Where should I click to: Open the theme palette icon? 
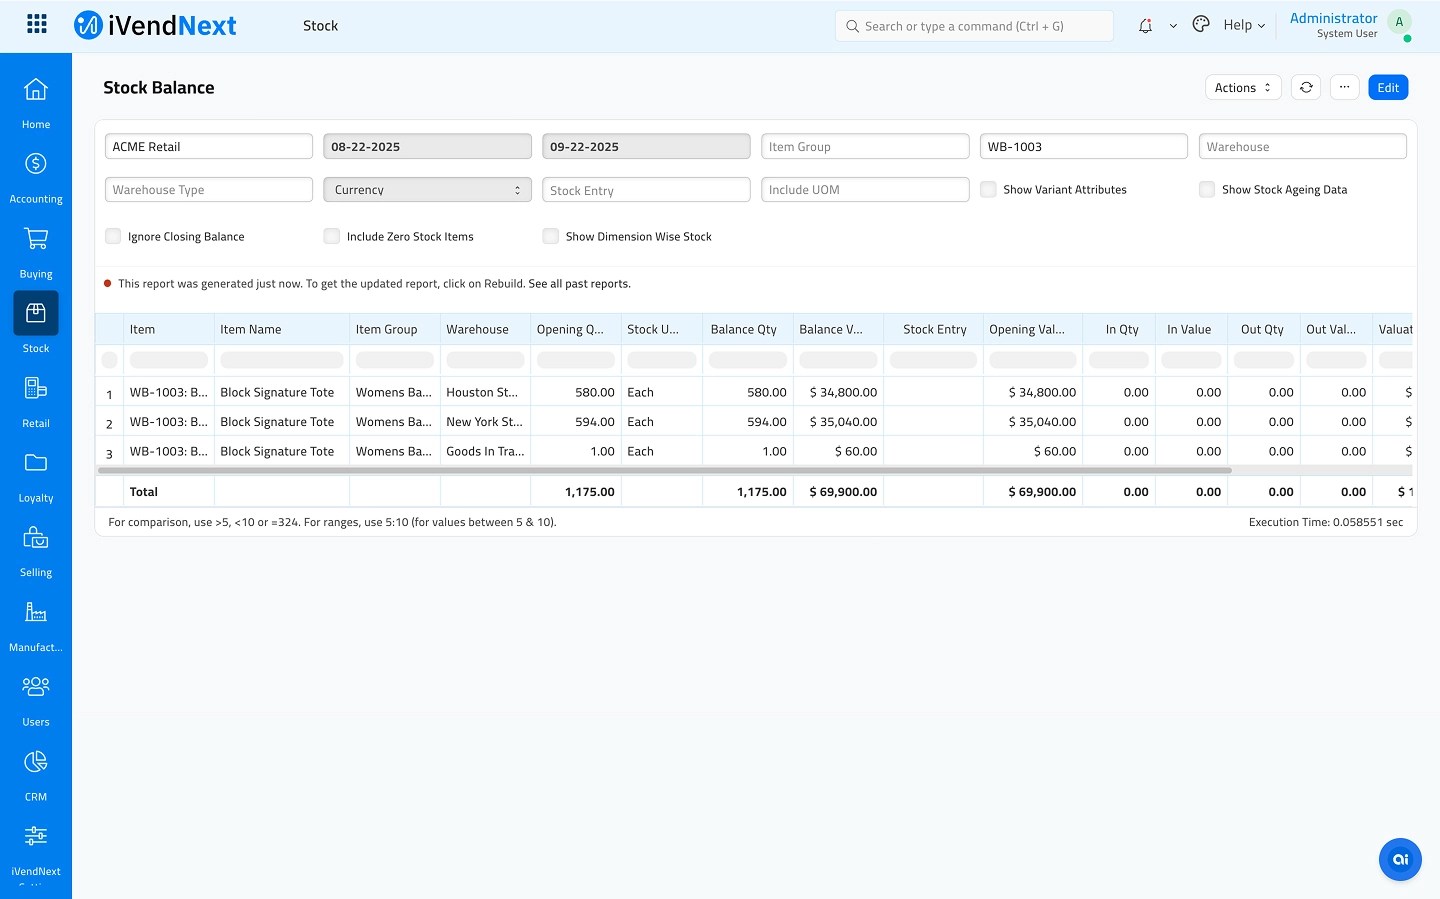pos(1201,25)
